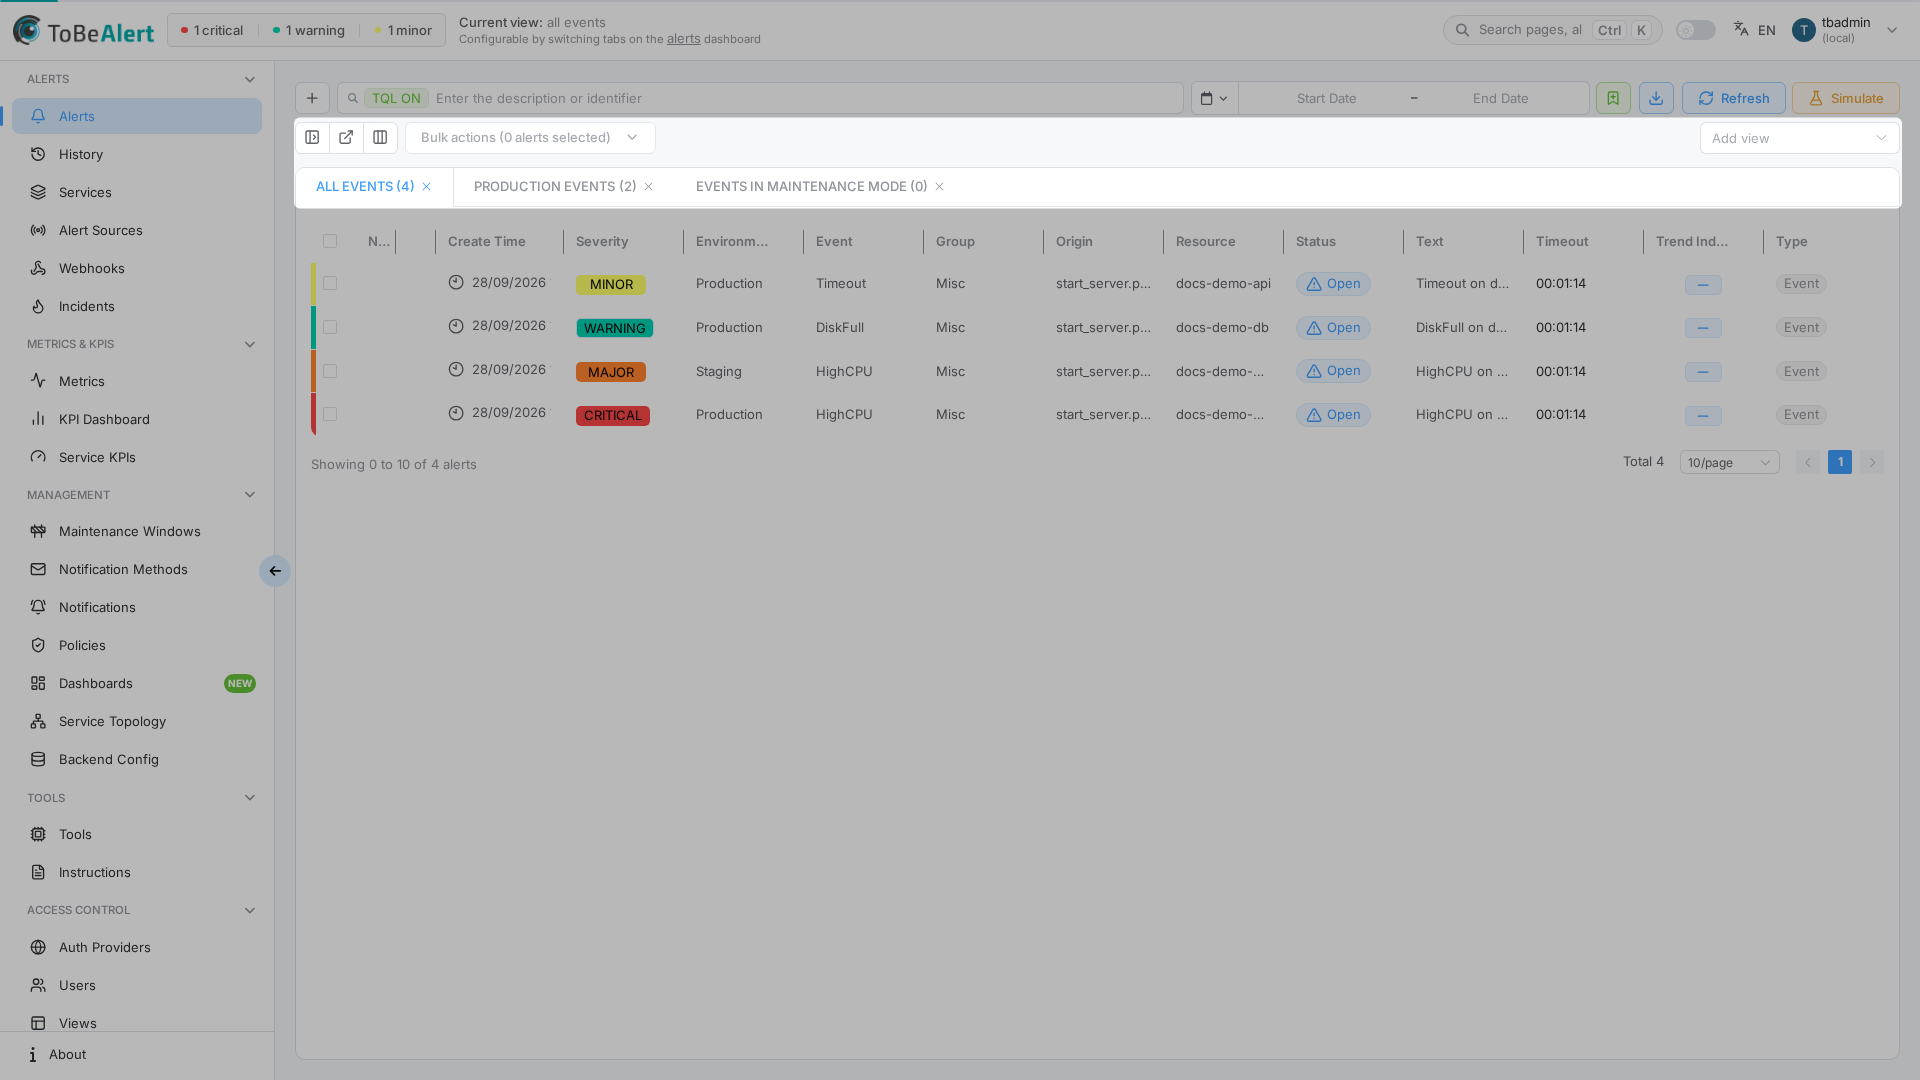
Task: Open Users in the sidebar
Action: pos(137,985)
